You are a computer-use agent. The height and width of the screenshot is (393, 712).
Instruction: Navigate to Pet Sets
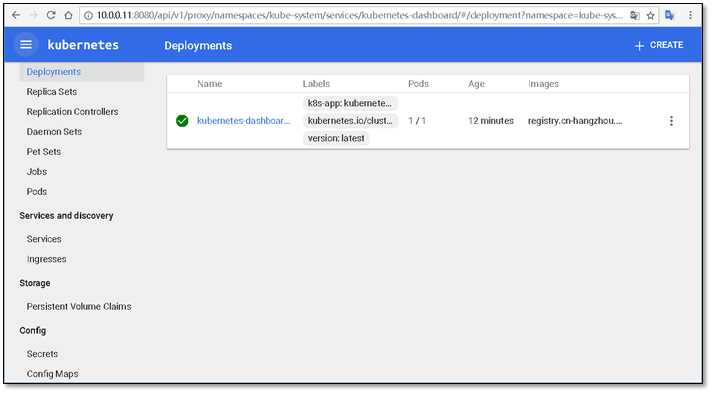(x=44, y=152)
